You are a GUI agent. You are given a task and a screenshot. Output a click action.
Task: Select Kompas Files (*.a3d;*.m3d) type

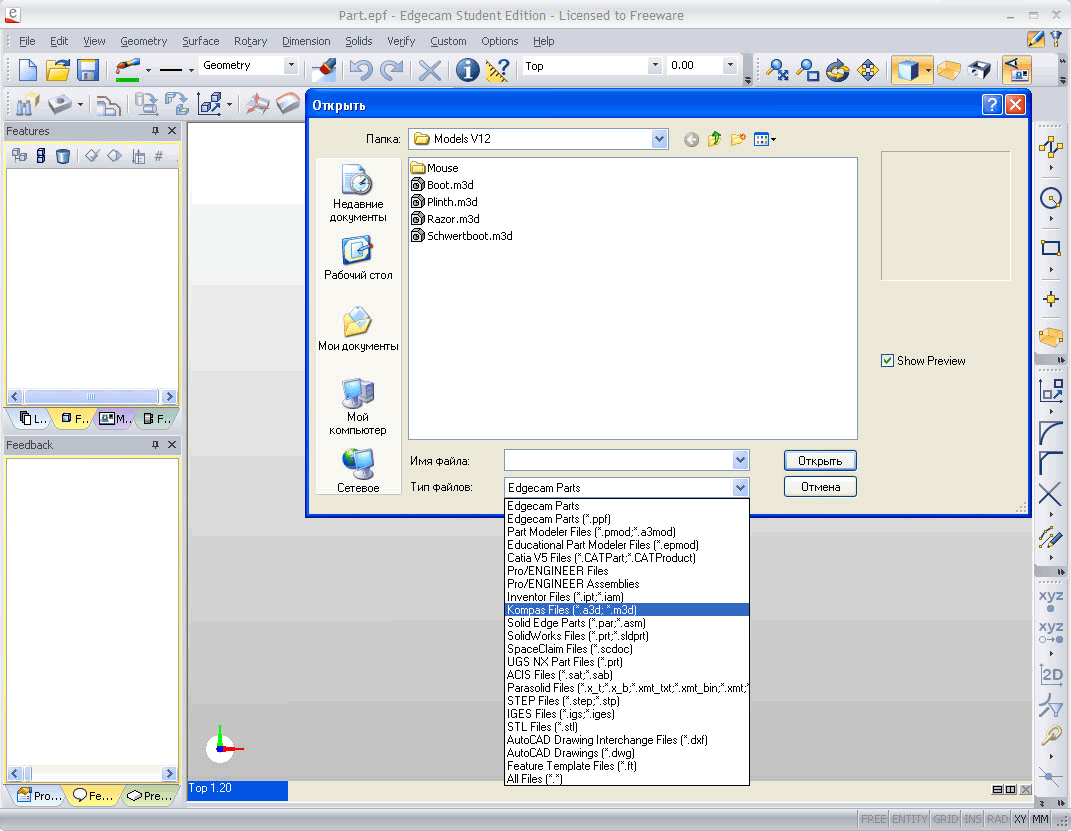pos(626,610)
